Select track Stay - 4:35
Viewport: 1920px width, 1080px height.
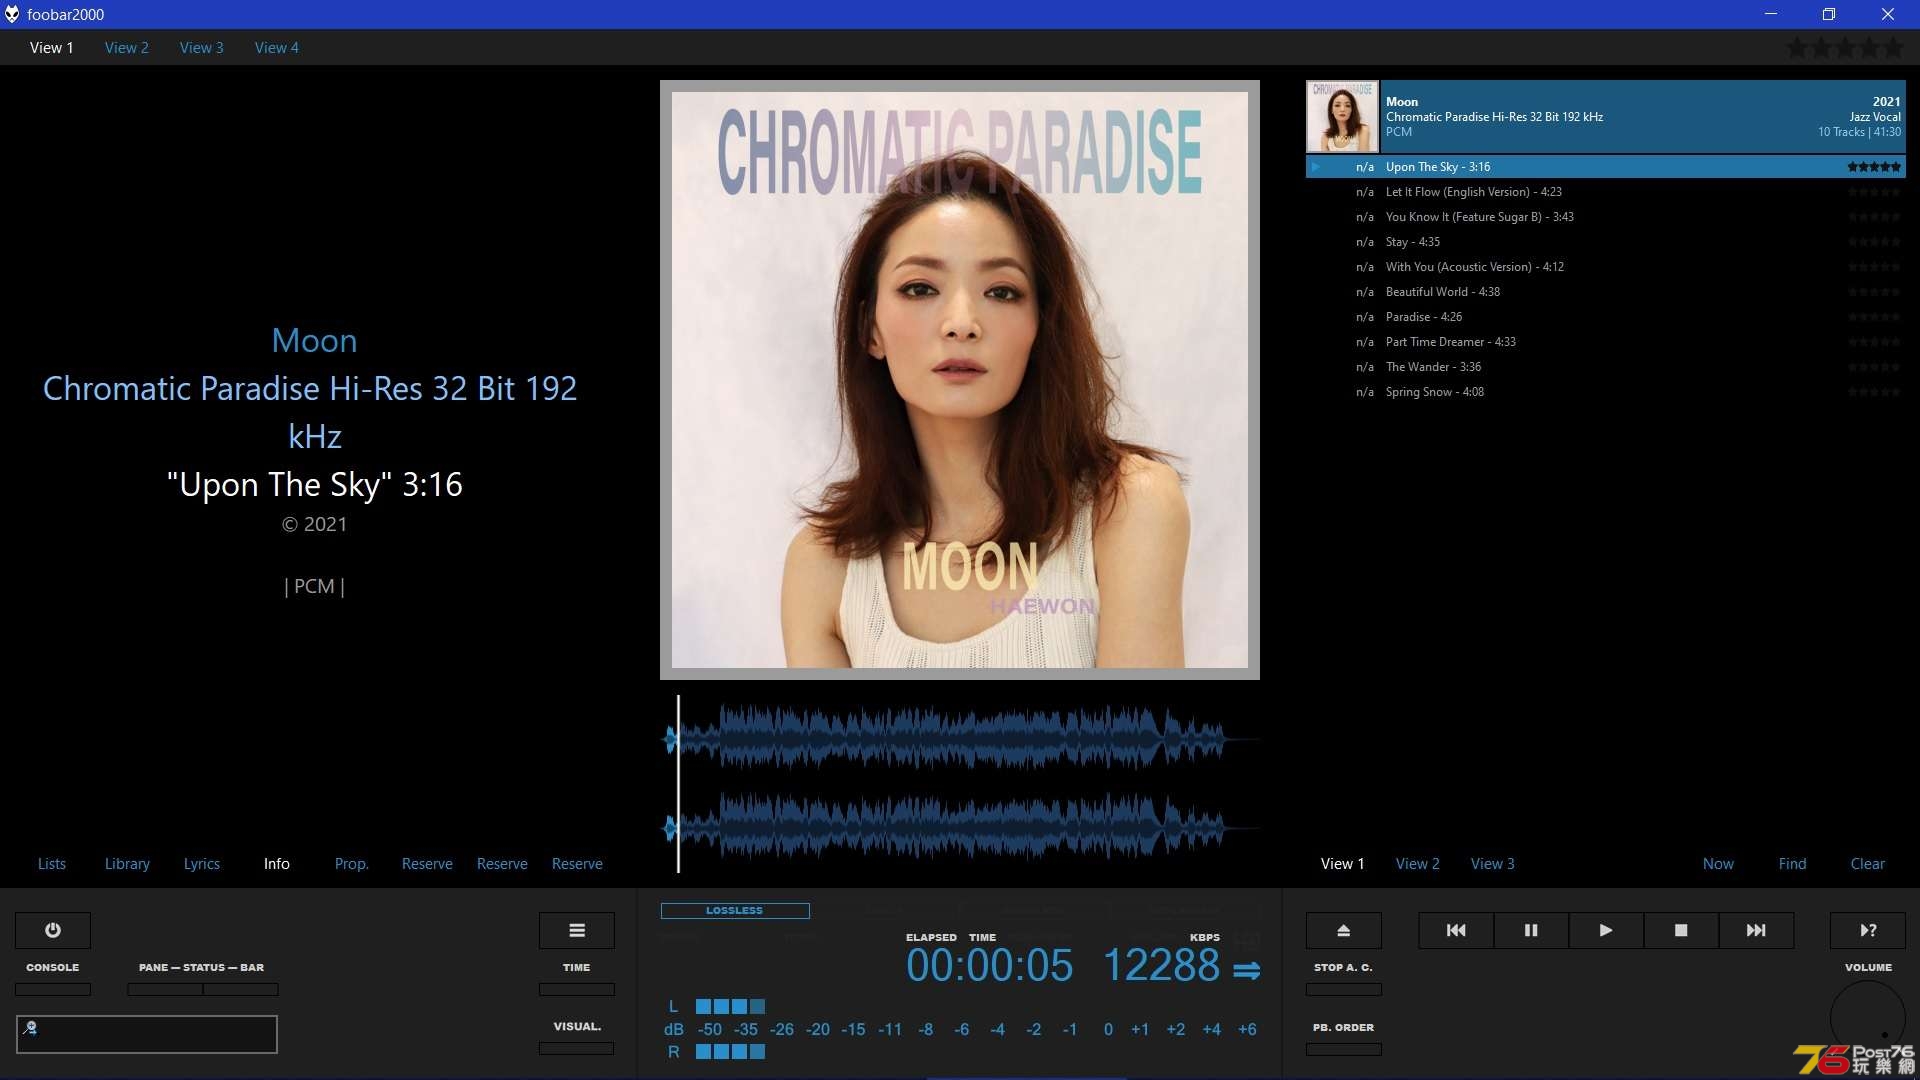(1606, 242)
